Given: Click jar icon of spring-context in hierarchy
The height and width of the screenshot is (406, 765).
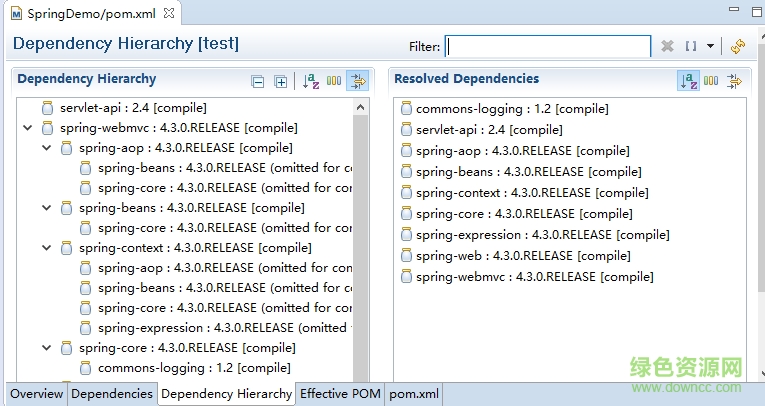Looking at the screenshot, I should pyautogui.click(x=66, y=248).
